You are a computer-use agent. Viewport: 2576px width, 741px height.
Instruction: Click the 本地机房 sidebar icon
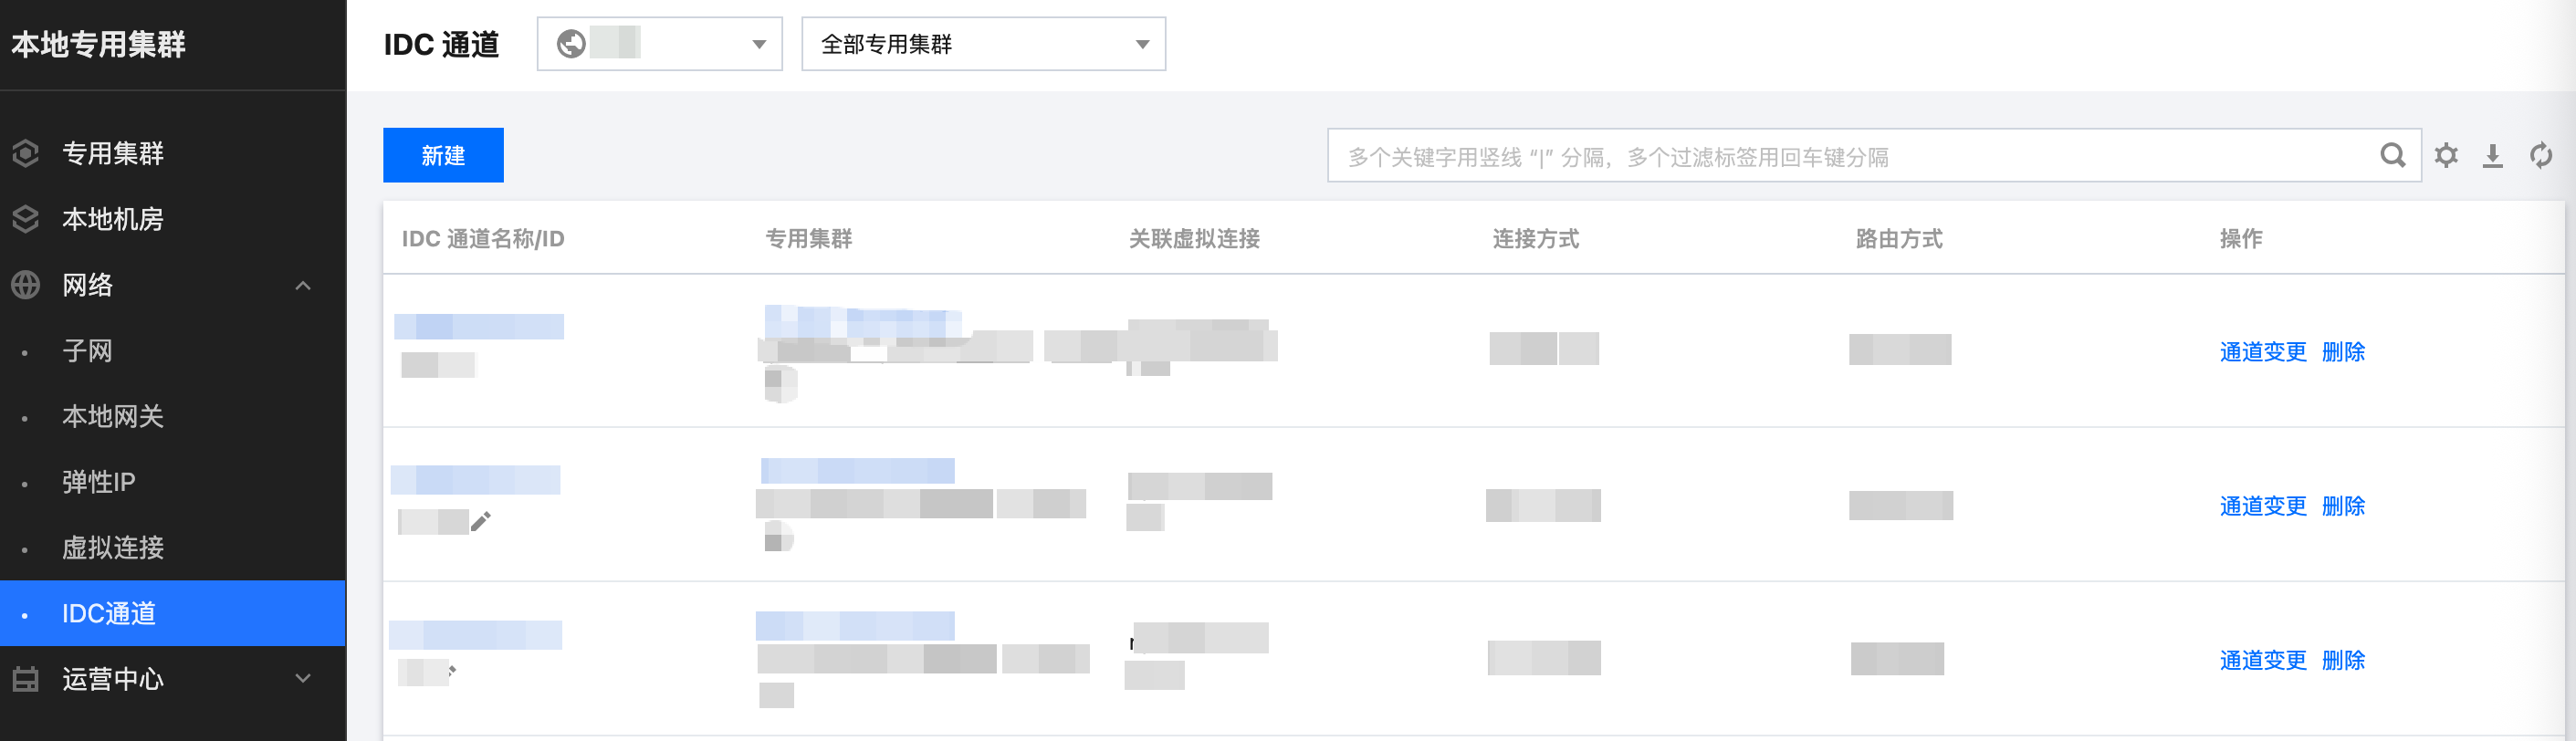pyautogui.click(x=26, y=219)
